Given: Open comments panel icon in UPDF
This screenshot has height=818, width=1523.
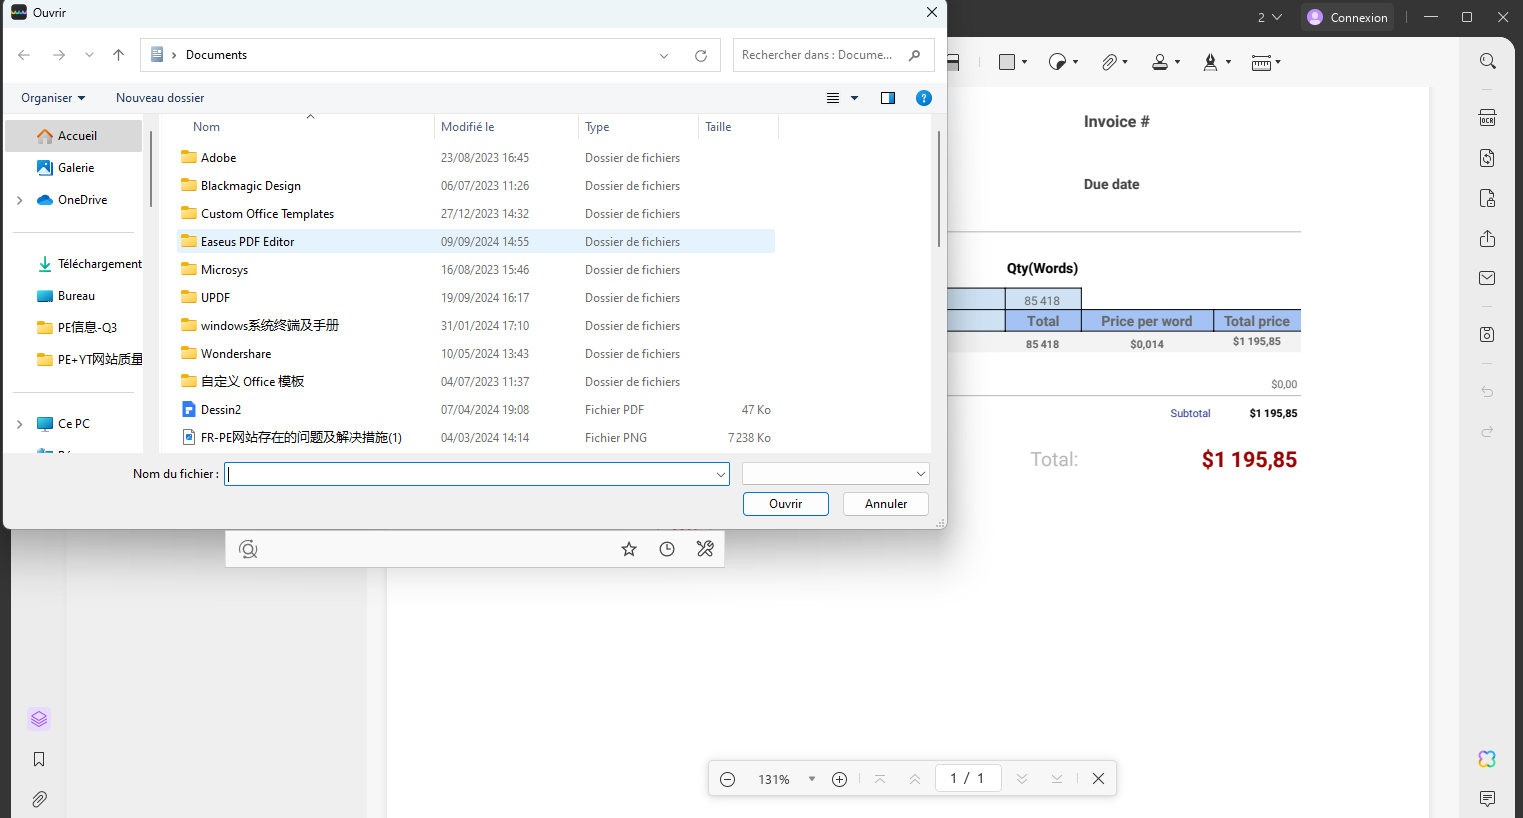Looking at the screenshot, I should coord(1488,798).
